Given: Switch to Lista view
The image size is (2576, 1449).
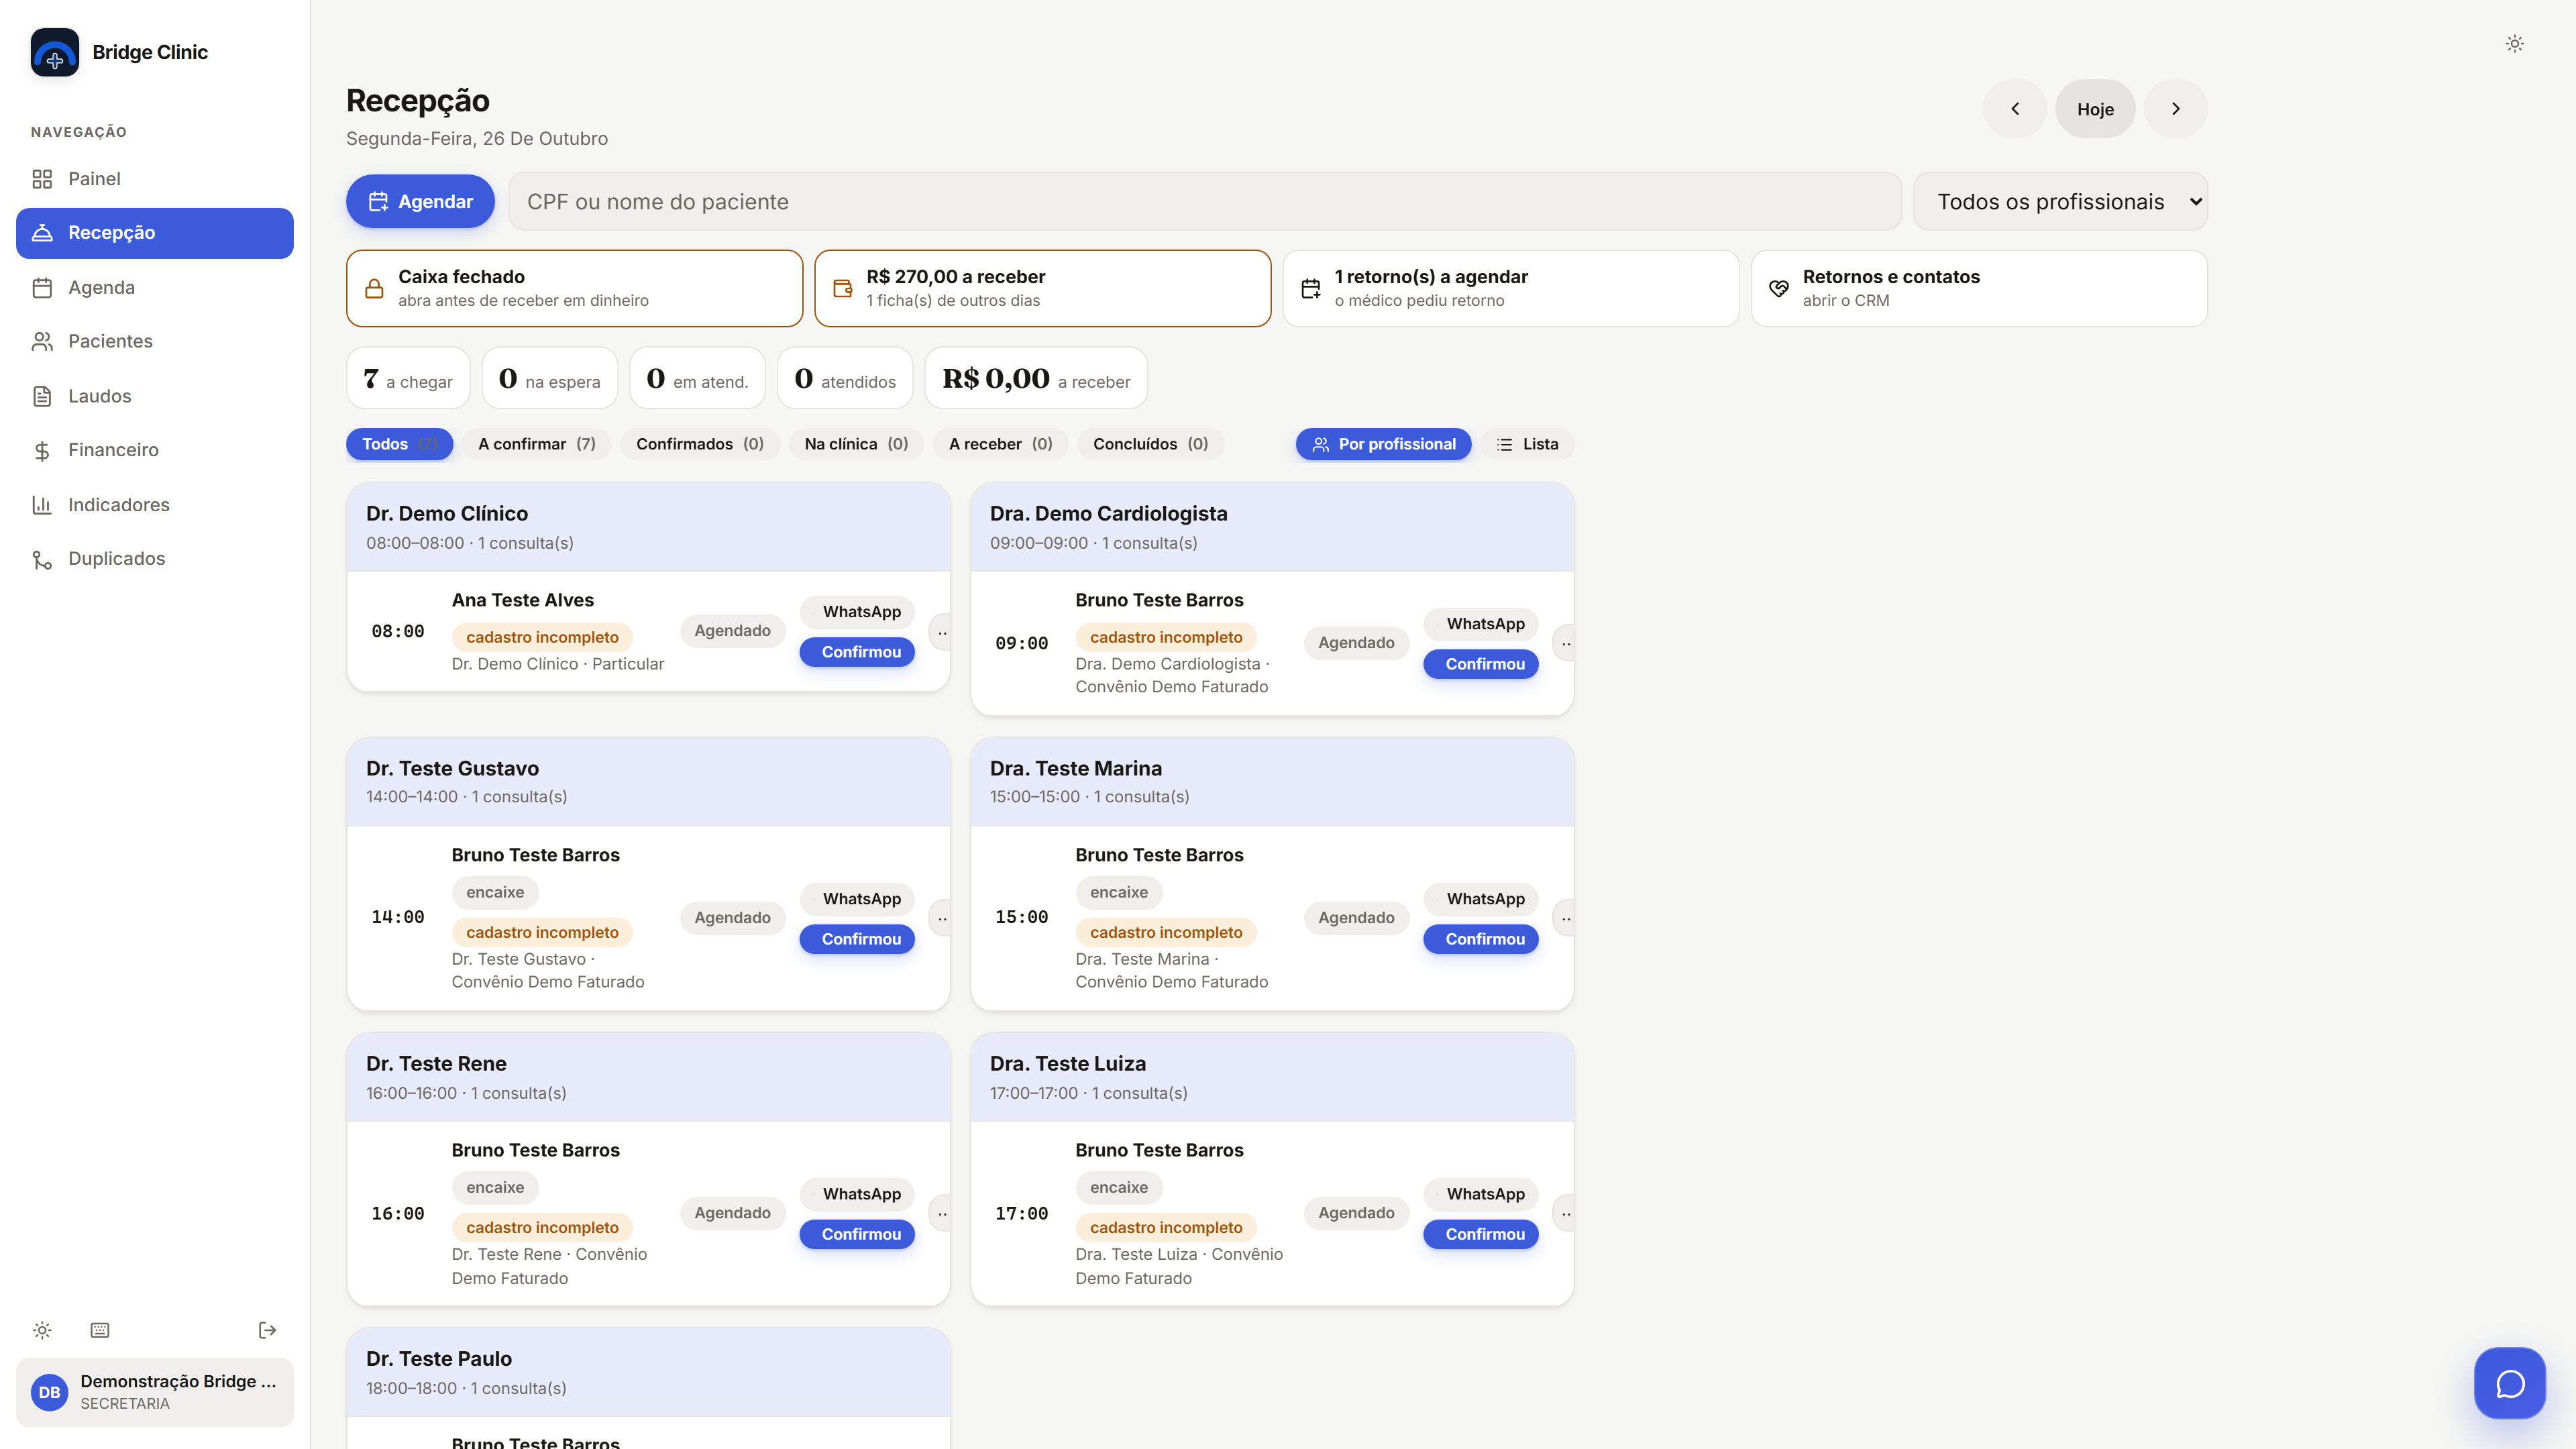Looking at the screenshot, I should pos(1527,444).
